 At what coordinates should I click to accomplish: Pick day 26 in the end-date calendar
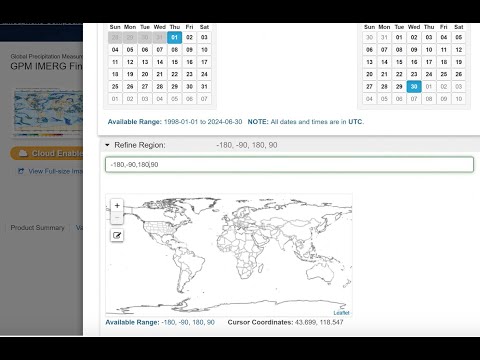click(x=459, y=74)
